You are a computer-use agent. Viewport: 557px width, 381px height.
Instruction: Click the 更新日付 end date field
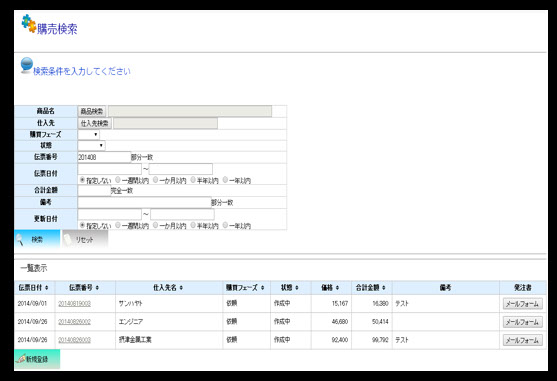click(x=182, y=214)
